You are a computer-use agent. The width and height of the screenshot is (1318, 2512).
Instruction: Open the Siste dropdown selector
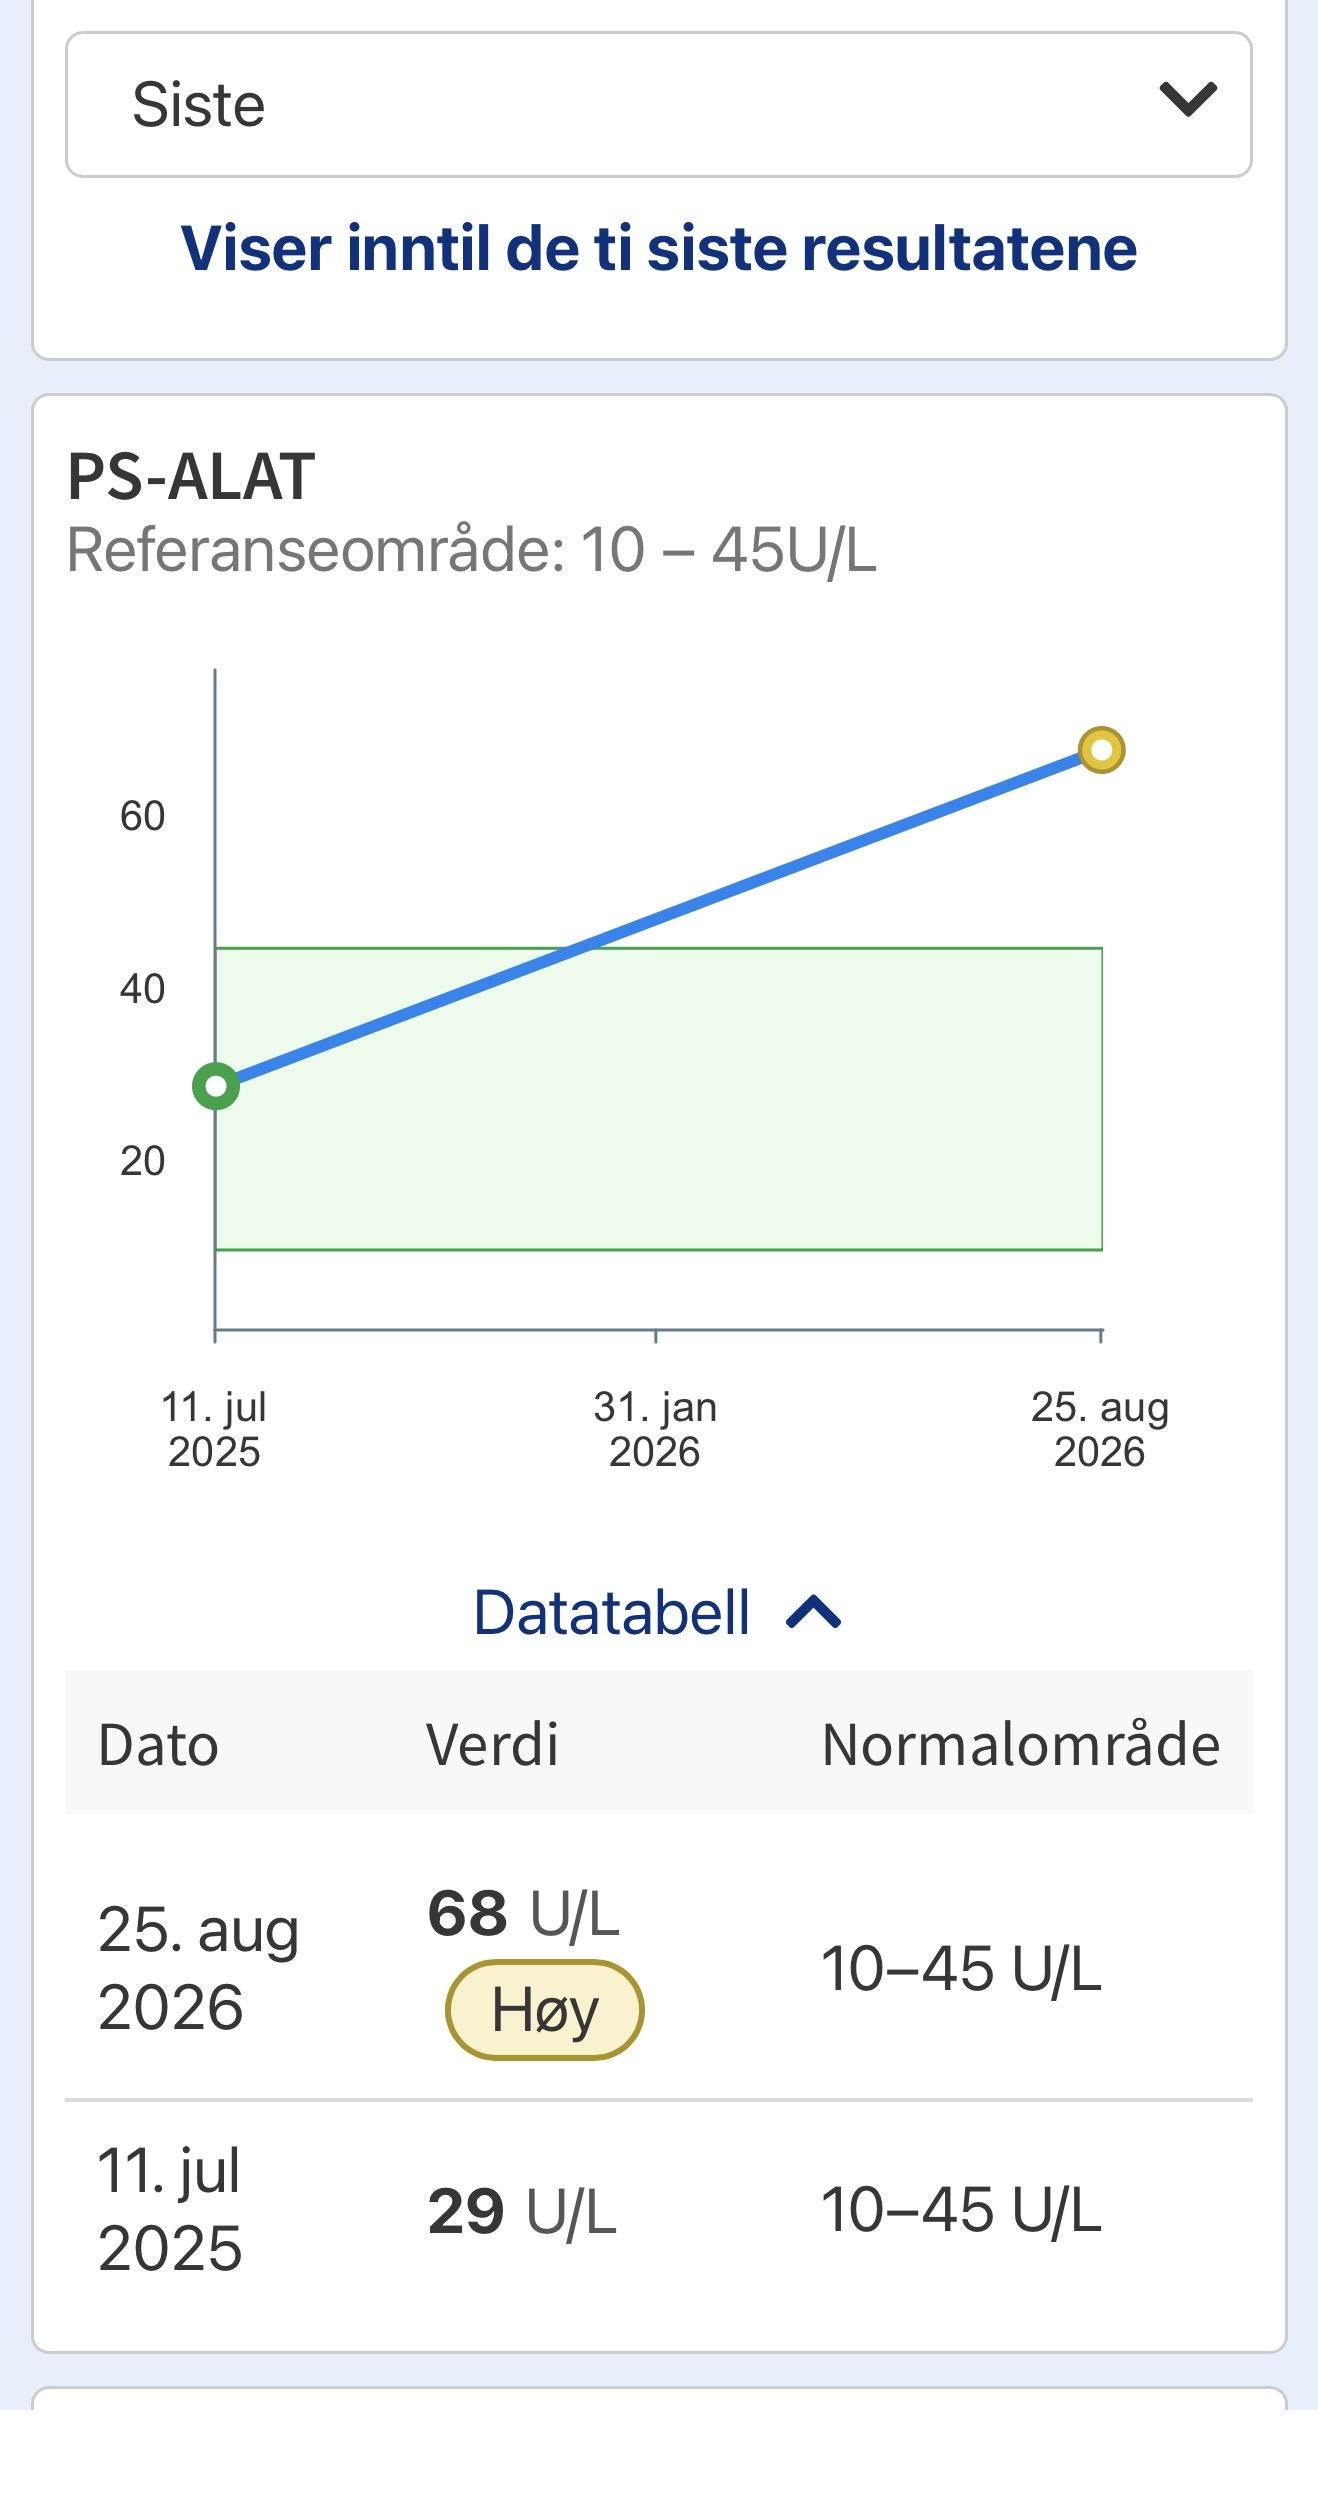point(658,105)
